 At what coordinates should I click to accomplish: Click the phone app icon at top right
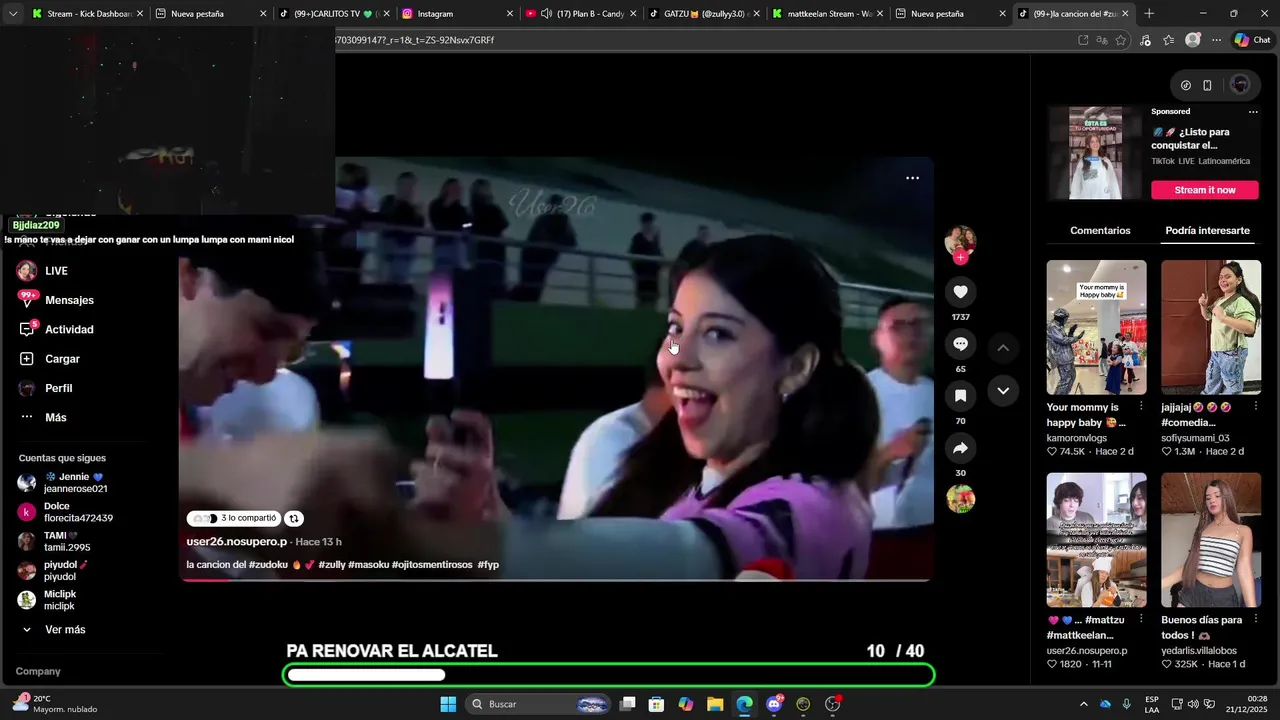tap(1207, 85)
